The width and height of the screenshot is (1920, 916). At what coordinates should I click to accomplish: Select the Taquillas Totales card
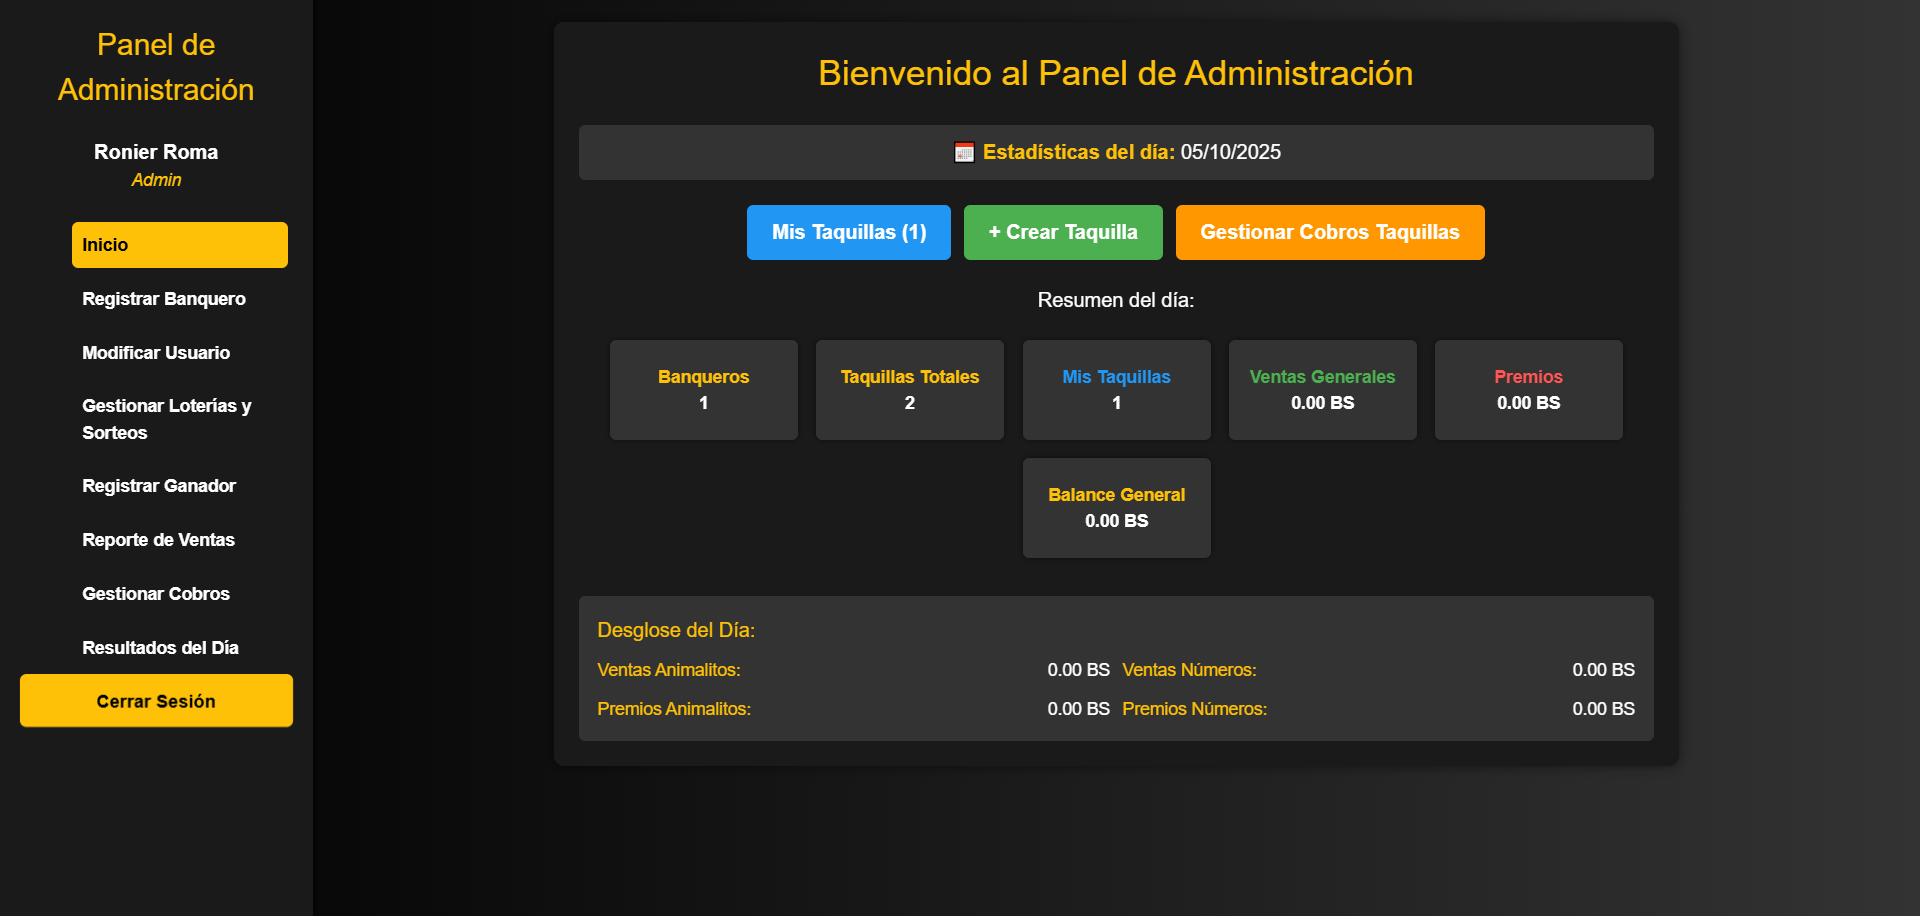pyautogui.click(x=910, y=390)
